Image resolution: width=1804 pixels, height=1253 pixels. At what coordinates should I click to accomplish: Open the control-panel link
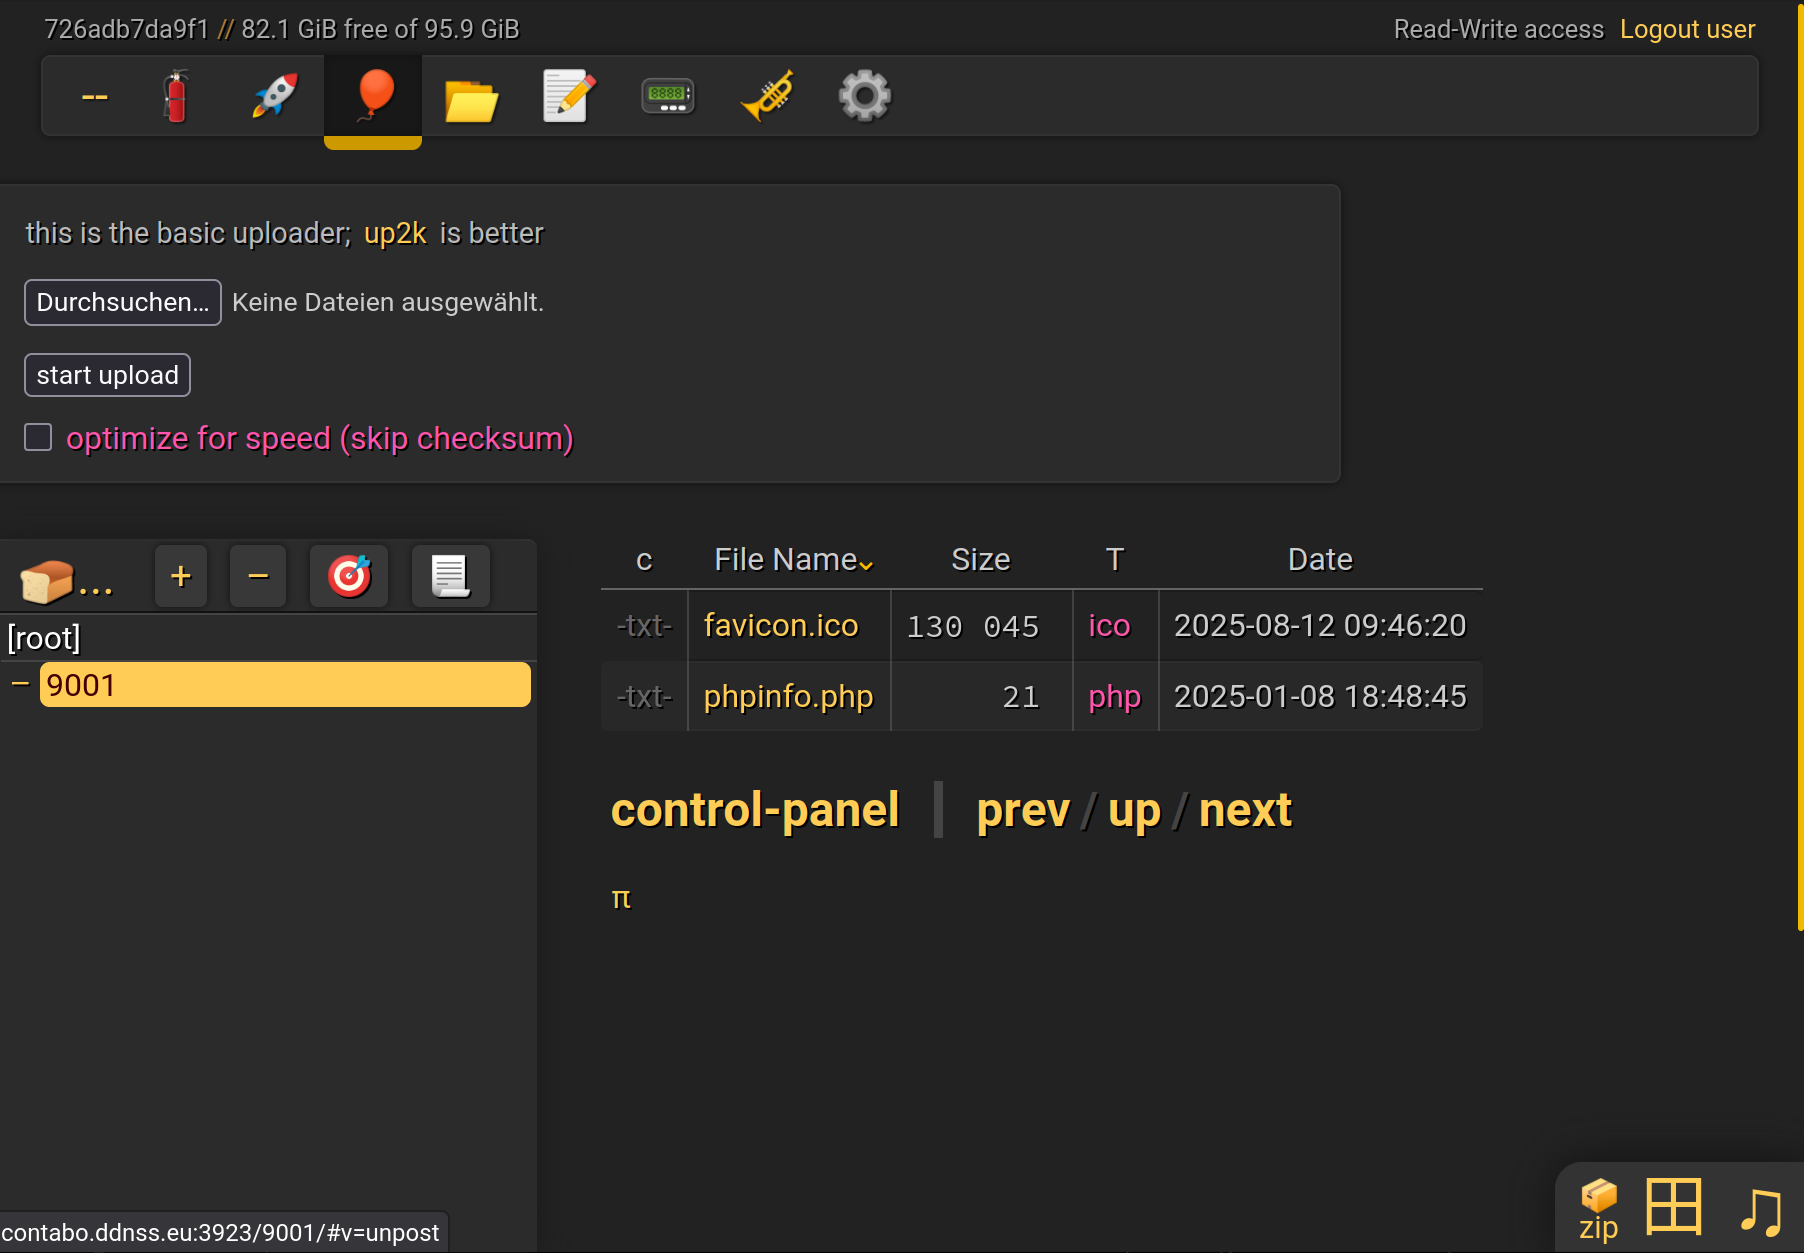[754, 810]
